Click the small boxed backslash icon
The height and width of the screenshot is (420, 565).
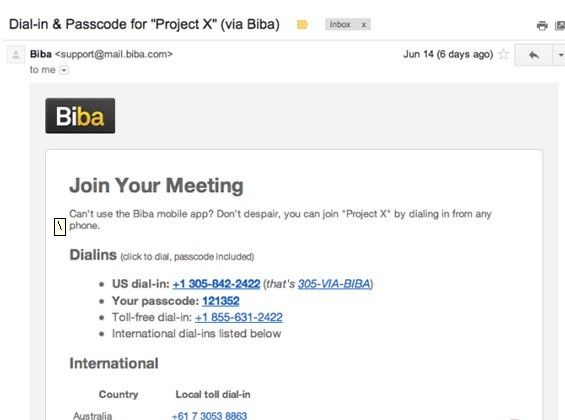tap(60, 227)
